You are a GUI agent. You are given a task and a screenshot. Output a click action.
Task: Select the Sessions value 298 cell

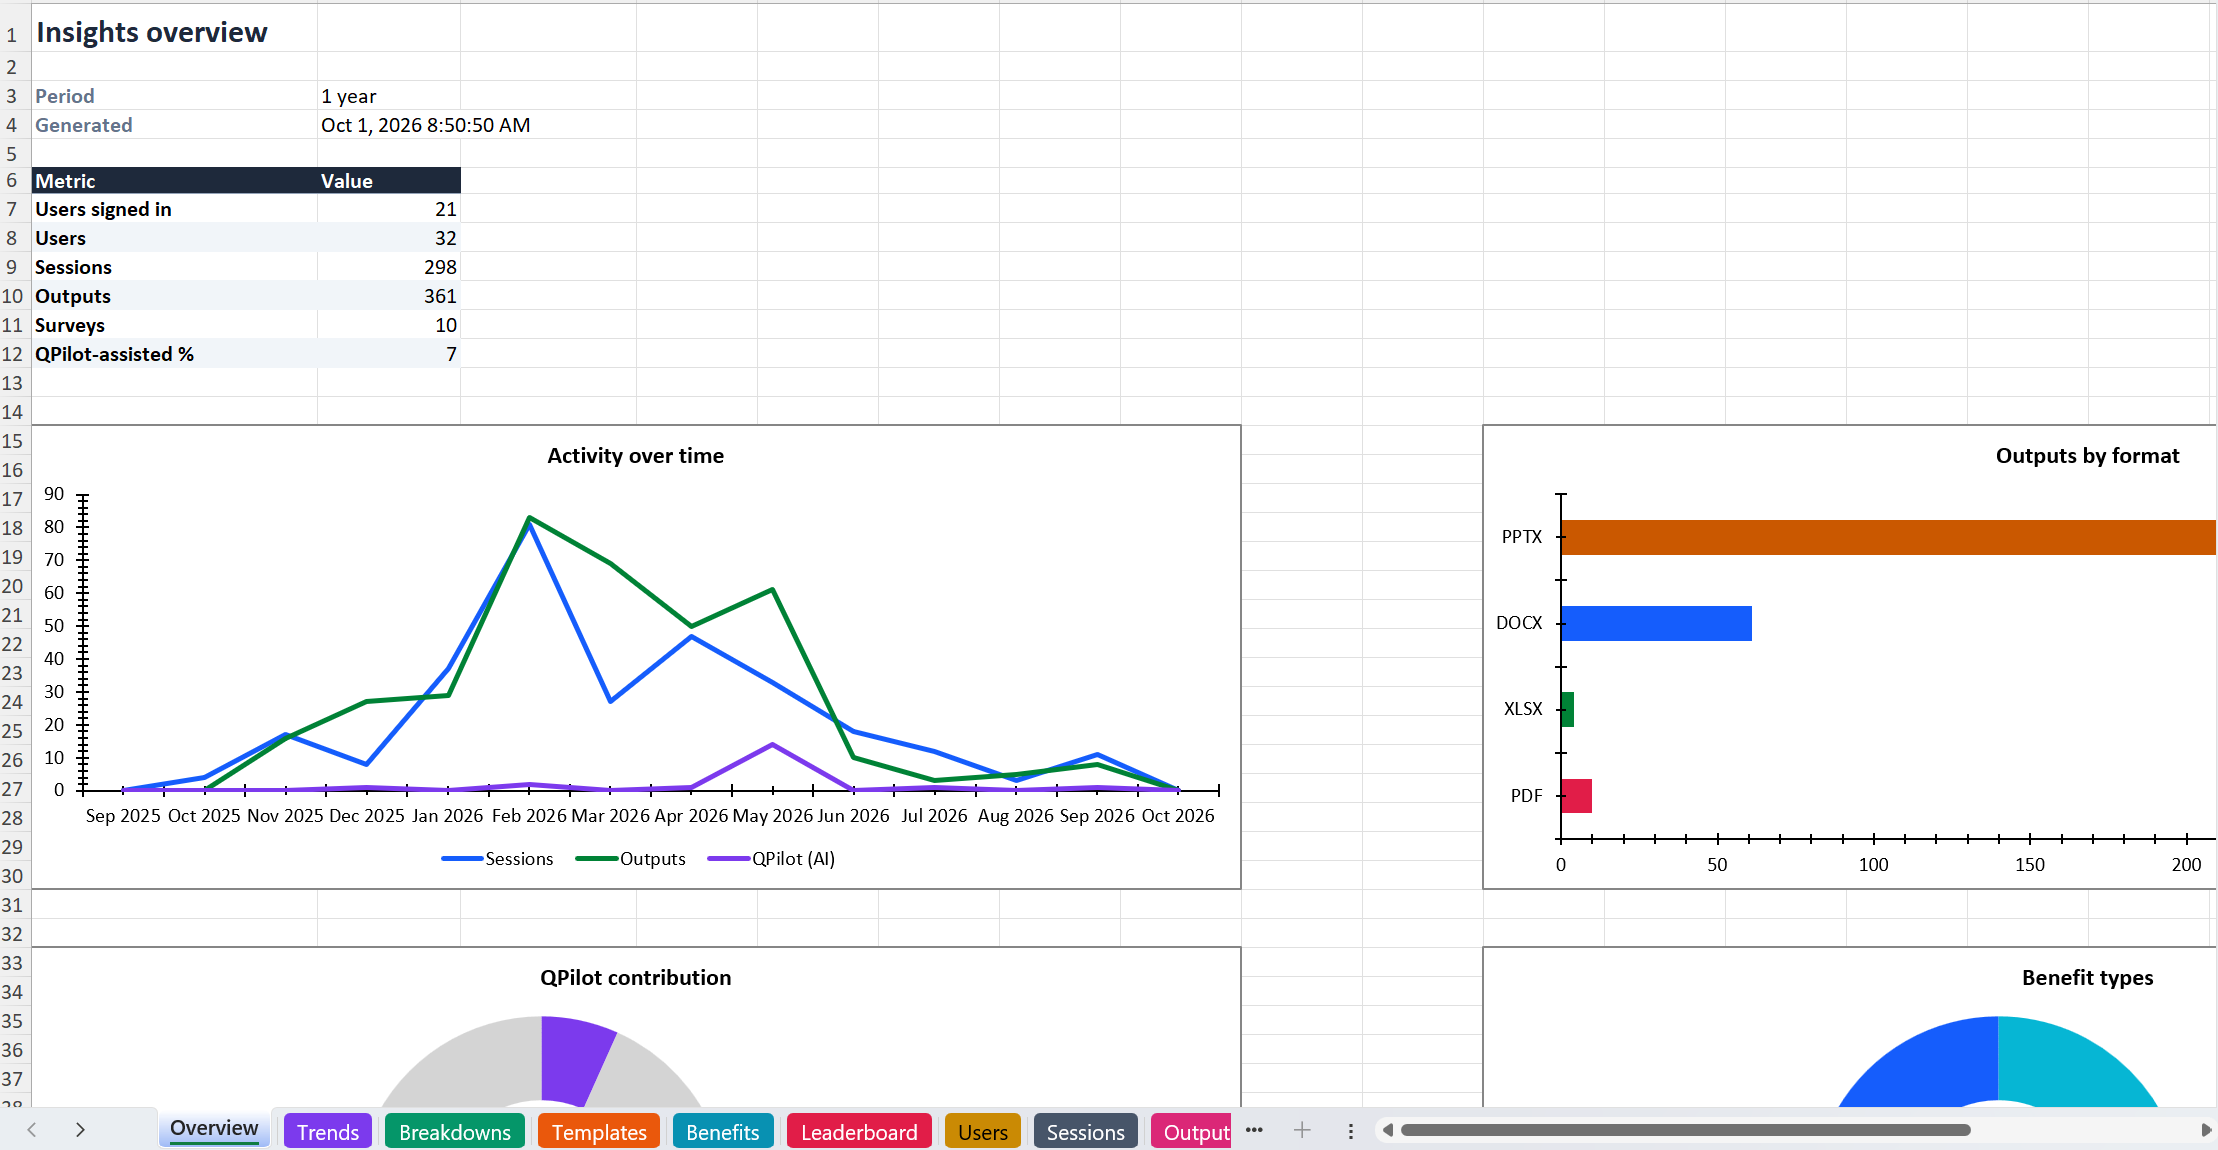[389, 267]
